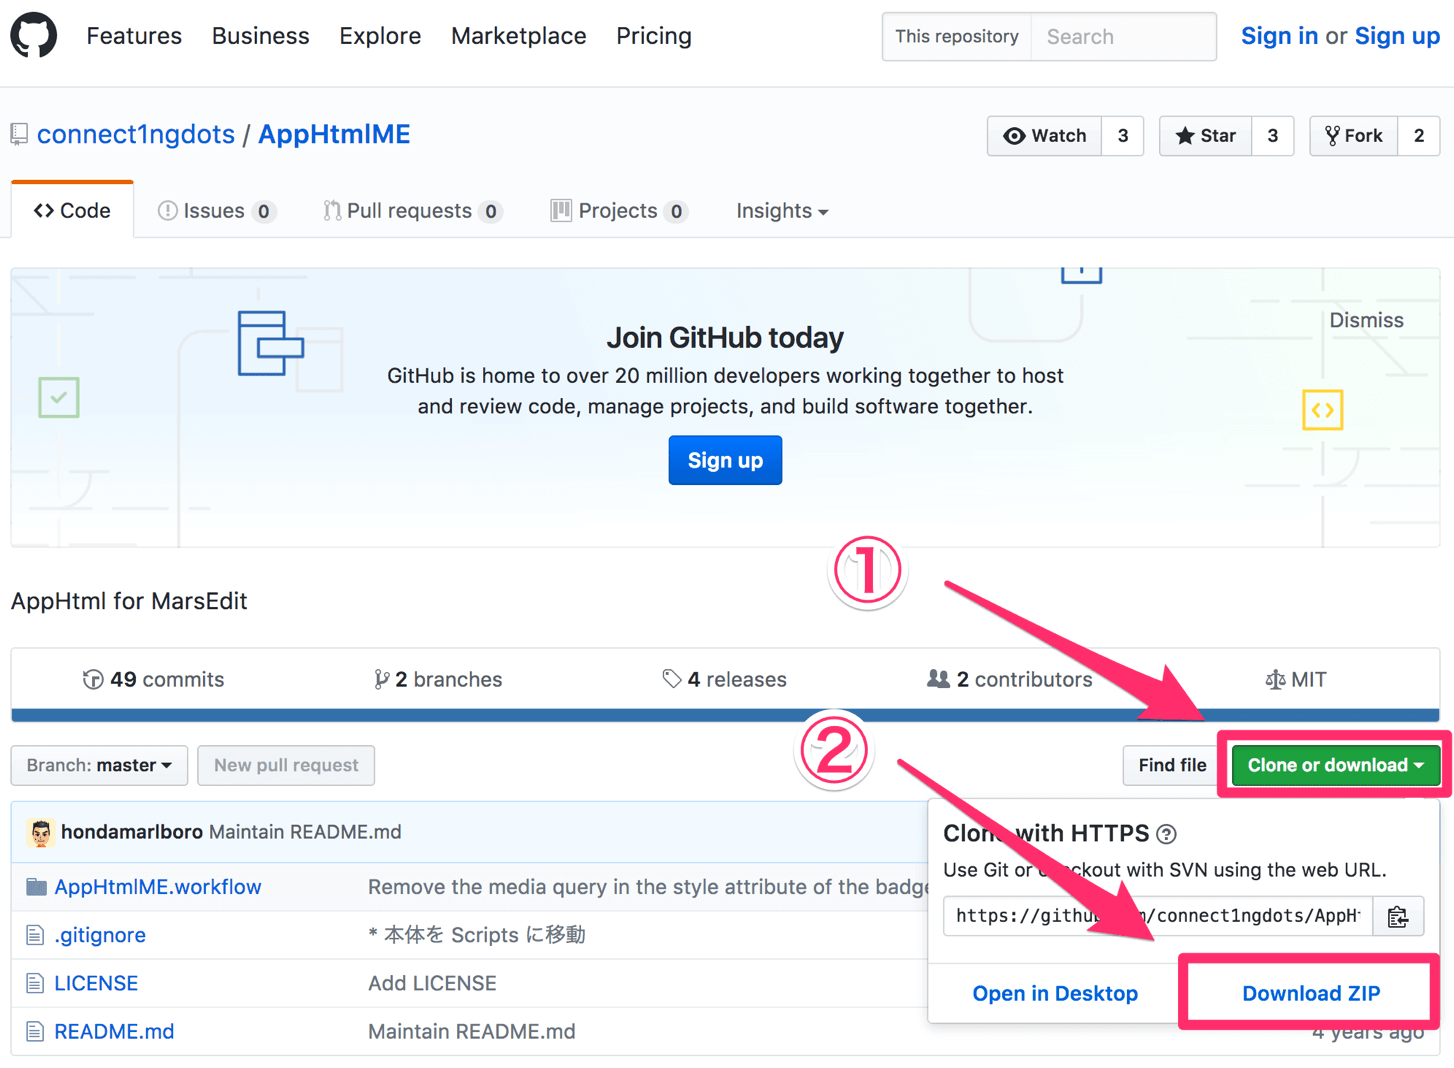Click the commits clock icon
Image resolution: width=1454 pixels, height=1068 pixels.
coord(93,680)
